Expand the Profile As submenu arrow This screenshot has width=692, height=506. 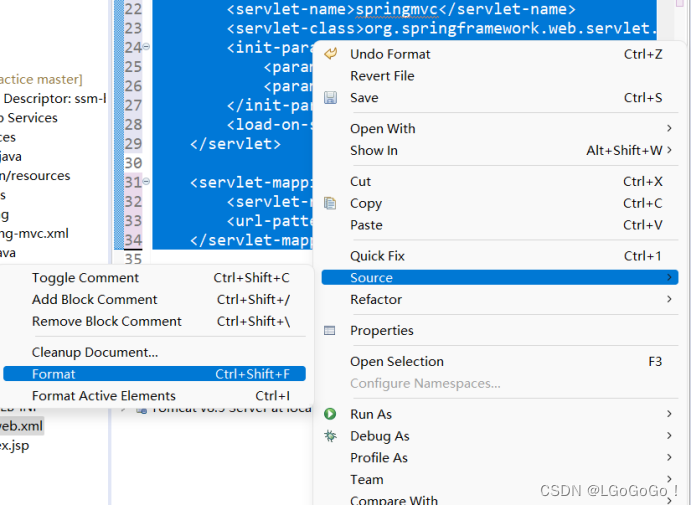tap(669, 457)
